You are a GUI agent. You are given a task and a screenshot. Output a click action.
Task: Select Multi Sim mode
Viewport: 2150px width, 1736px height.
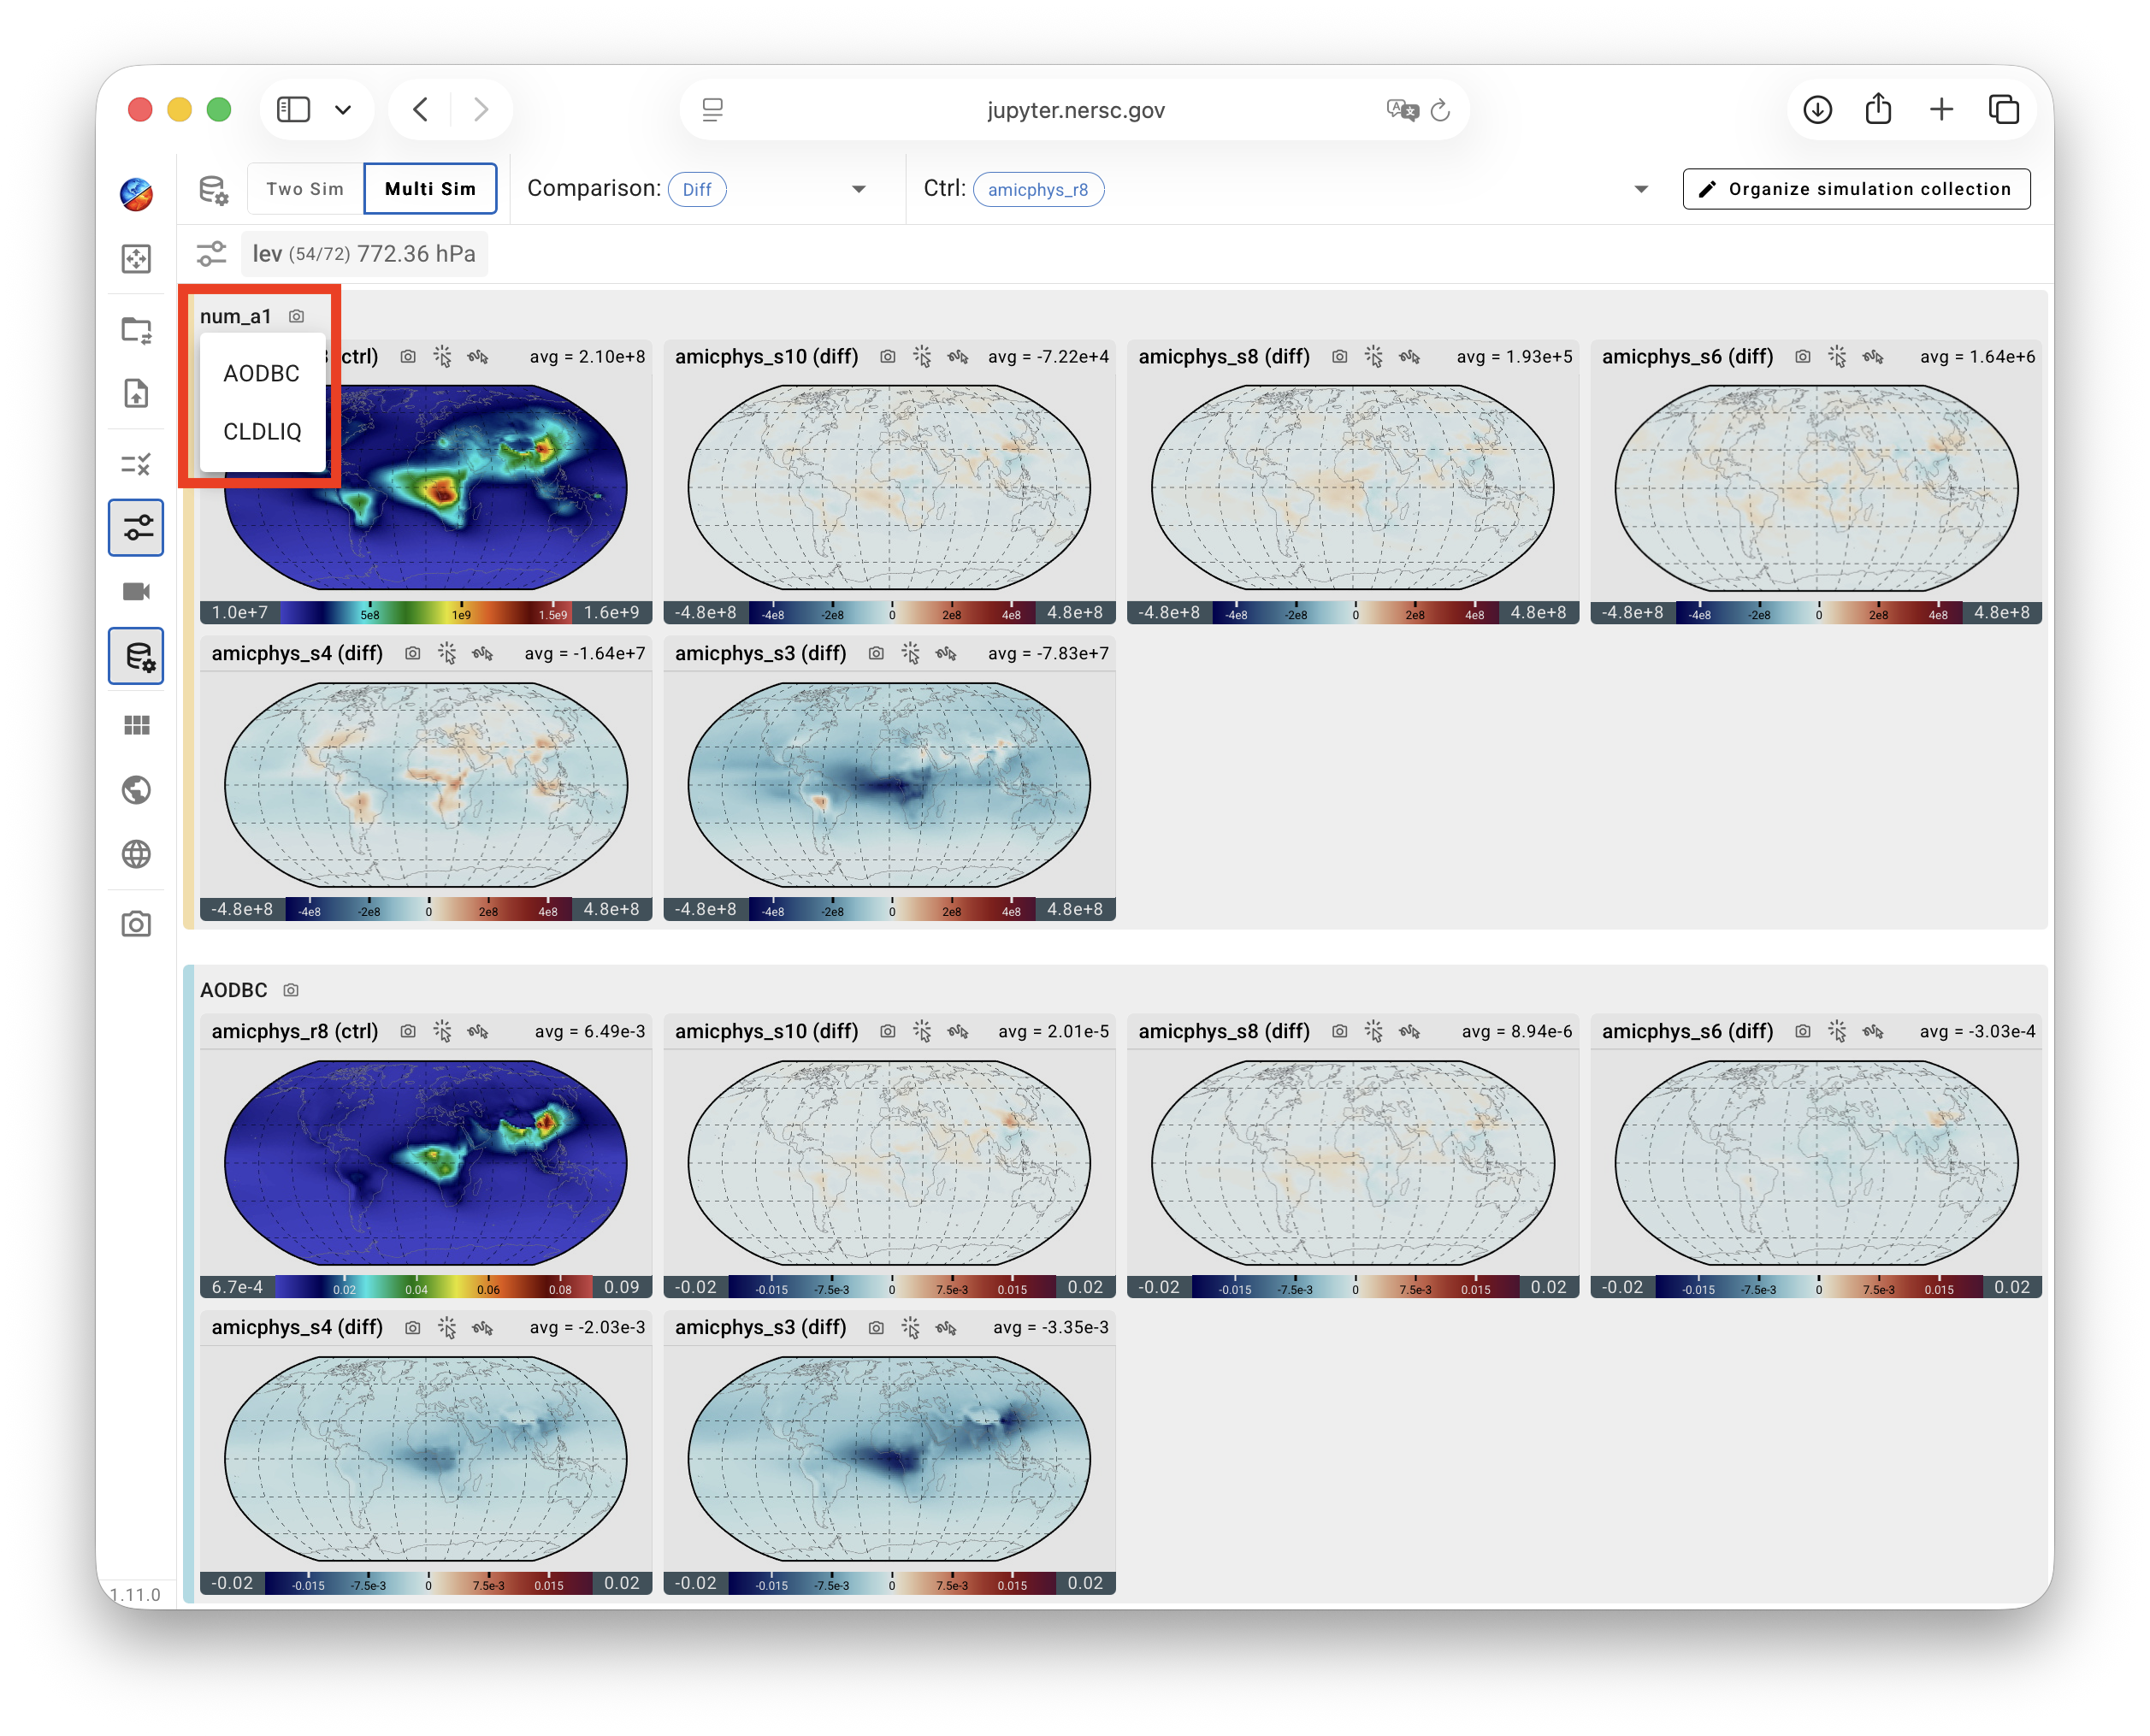click(430, 189)
